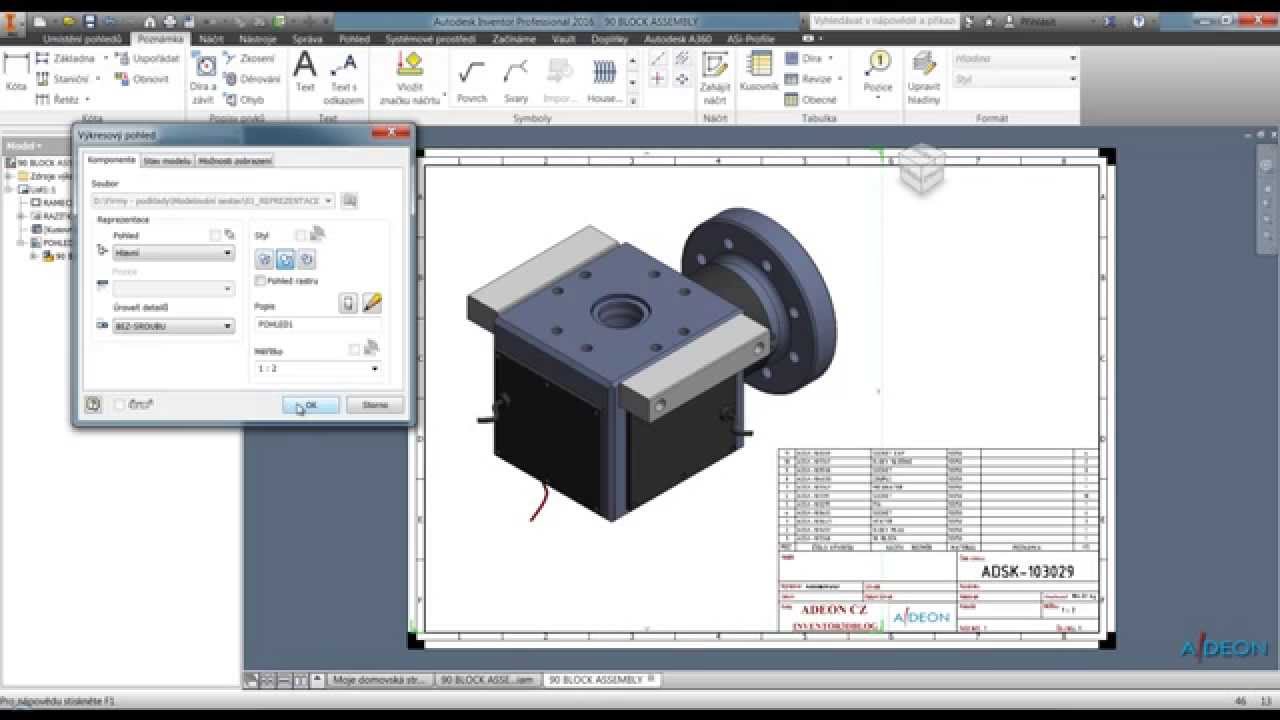Click the Popis POHLED1 text field
Image resolution: width=1280 pixels, height=720 pixels.
point(318,325)
